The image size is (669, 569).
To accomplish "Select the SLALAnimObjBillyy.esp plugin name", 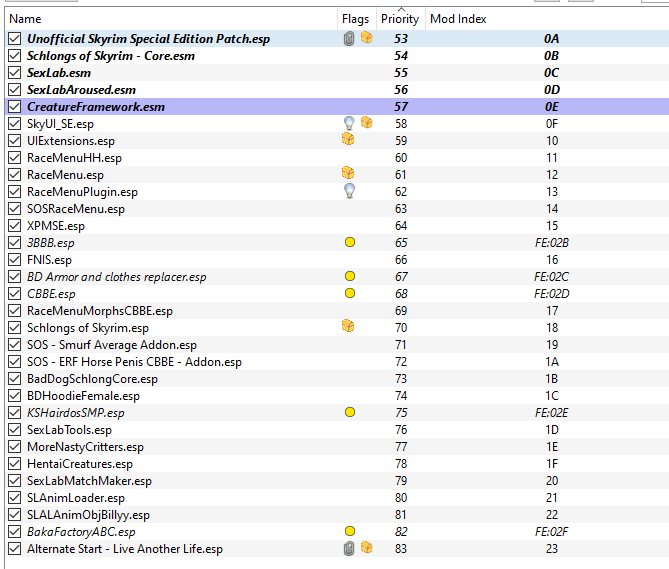I will click(x=88, y=515).
